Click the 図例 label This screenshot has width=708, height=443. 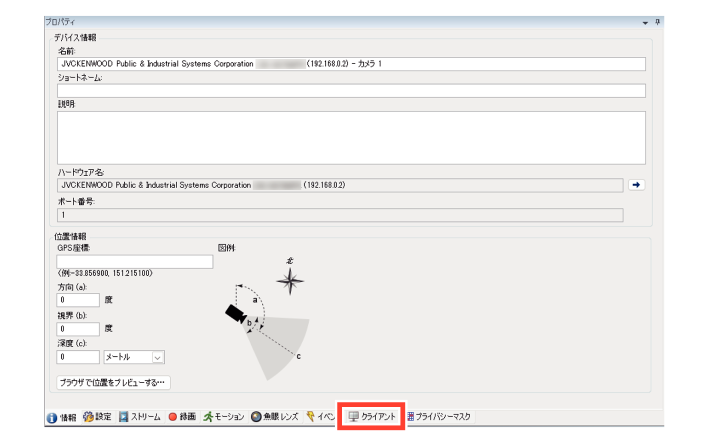point(226,248)
